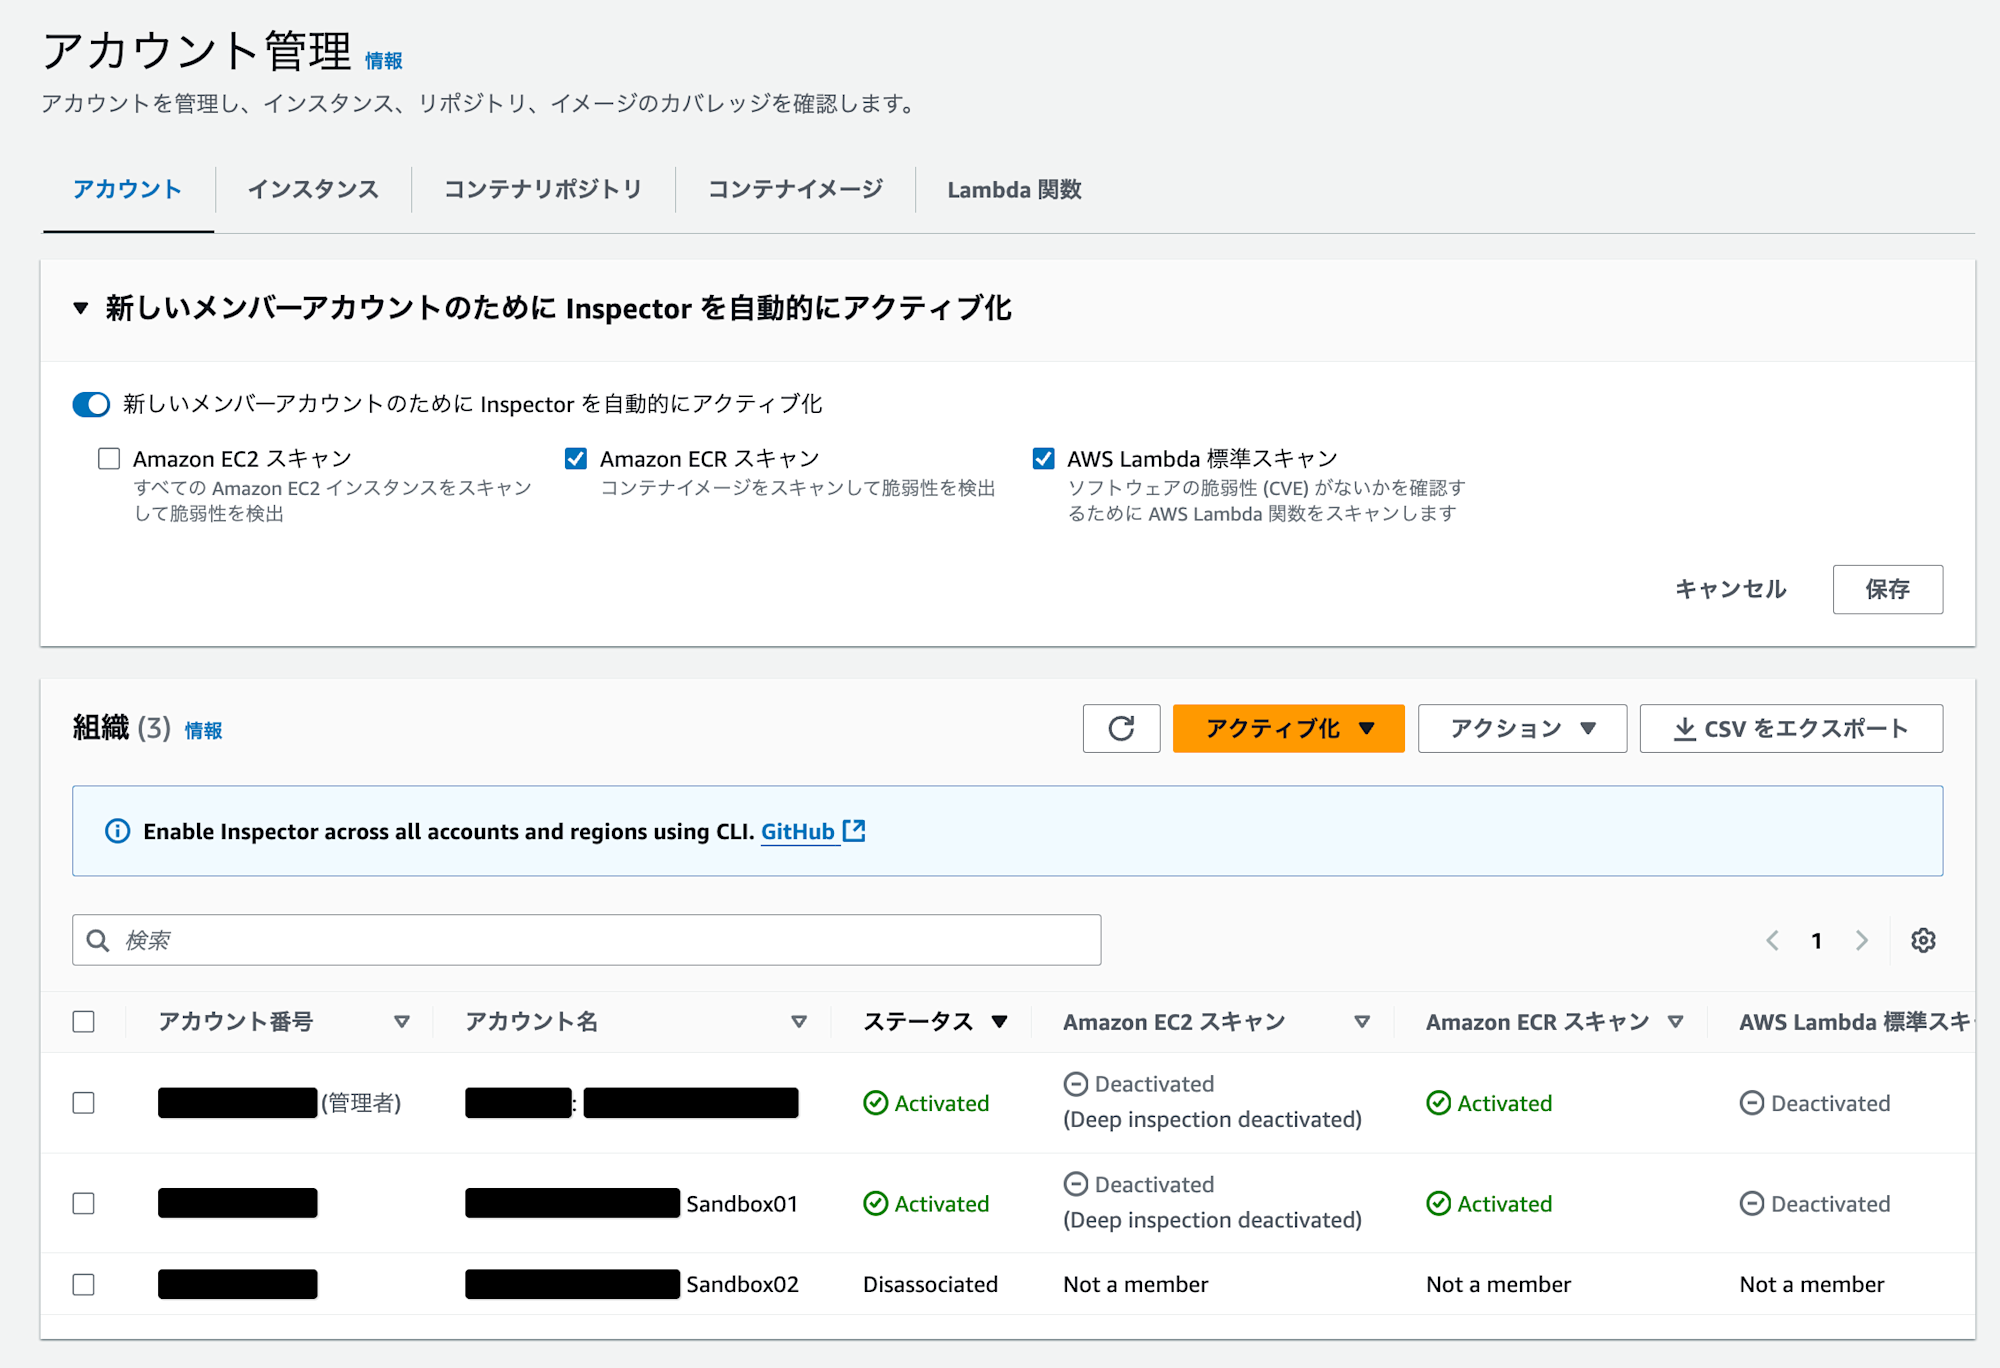Click the magnifier icon in search box
This screenshot has height=1368, width=2000.
98,940
